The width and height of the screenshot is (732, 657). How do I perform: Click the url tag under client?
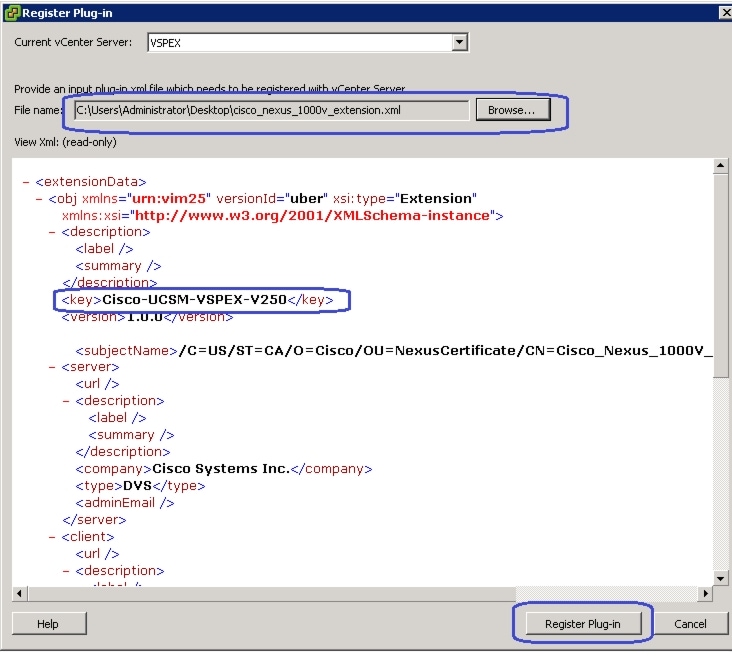97,554
